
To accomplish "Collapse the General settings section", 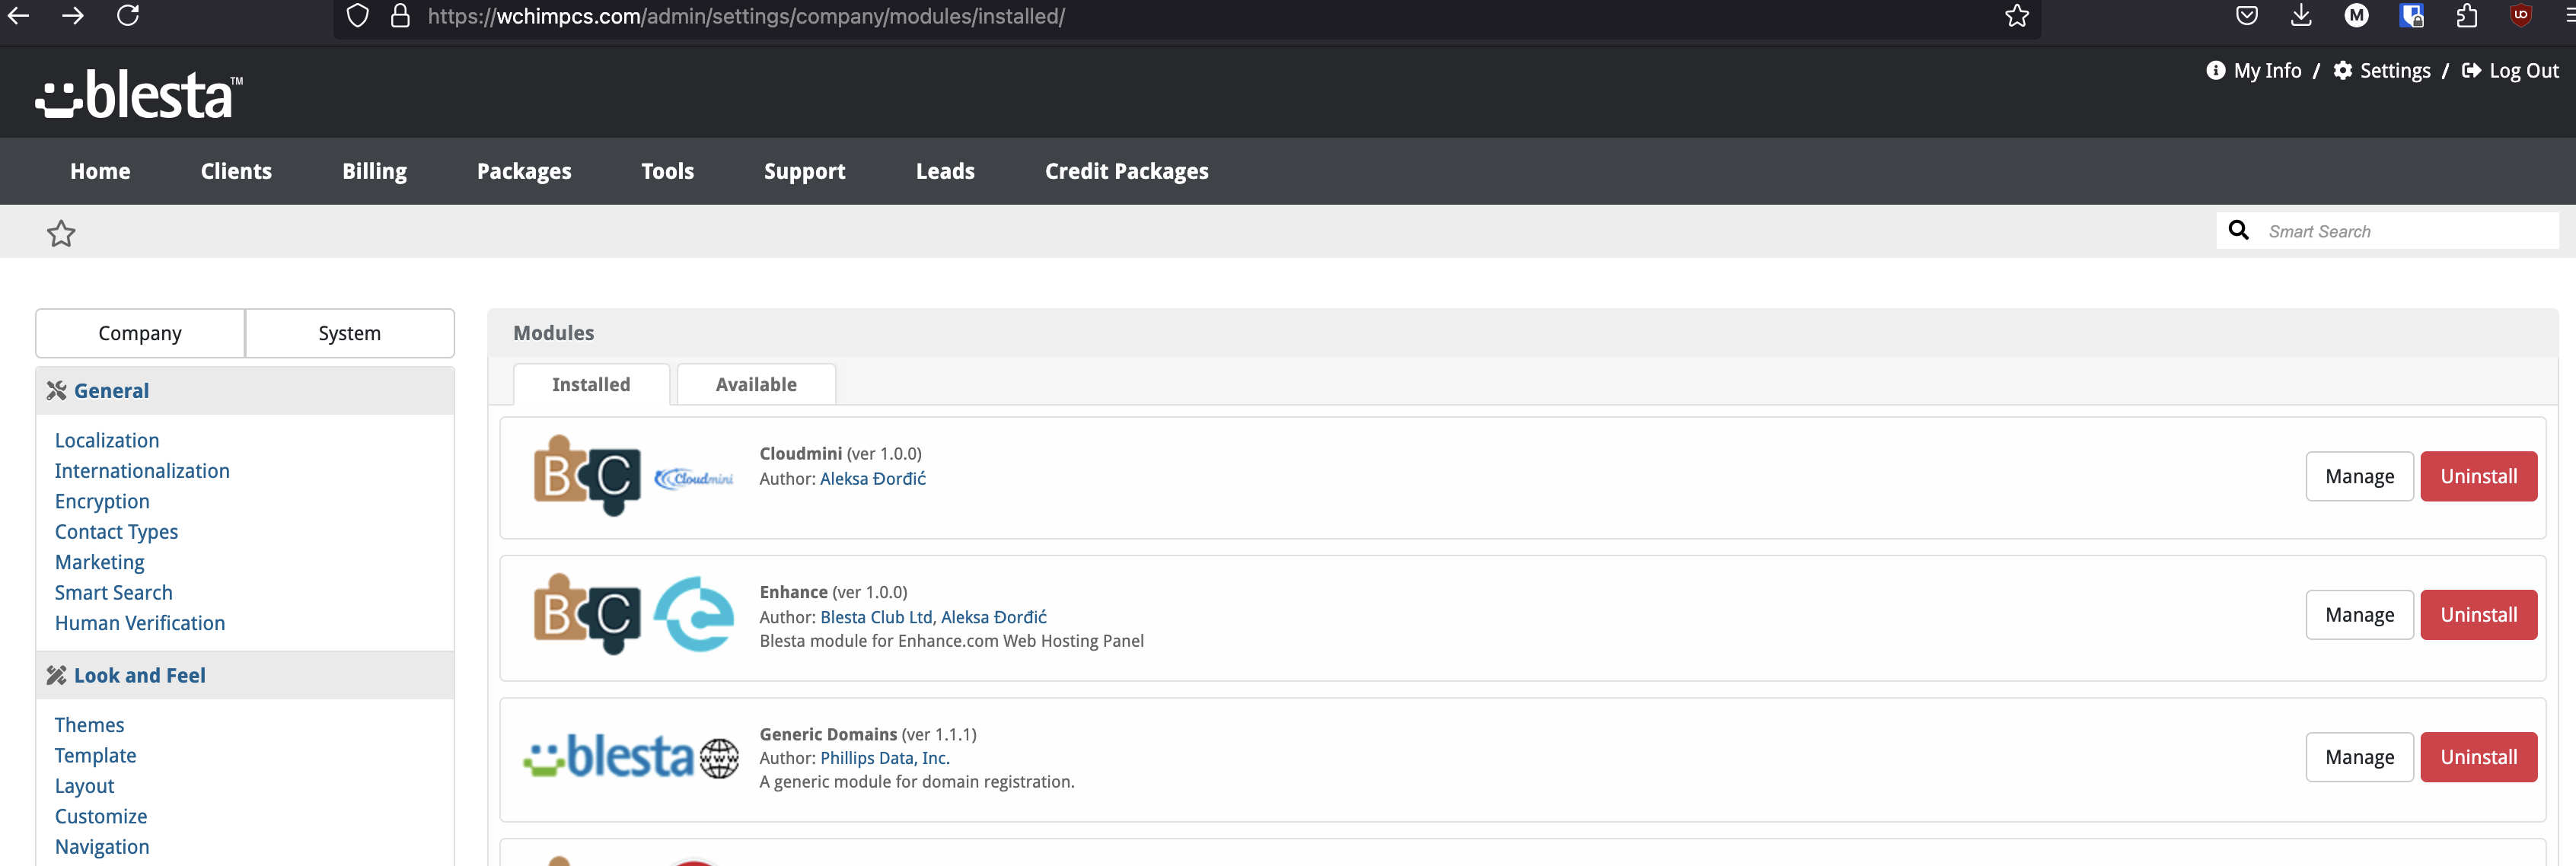I will pos(111,391).
